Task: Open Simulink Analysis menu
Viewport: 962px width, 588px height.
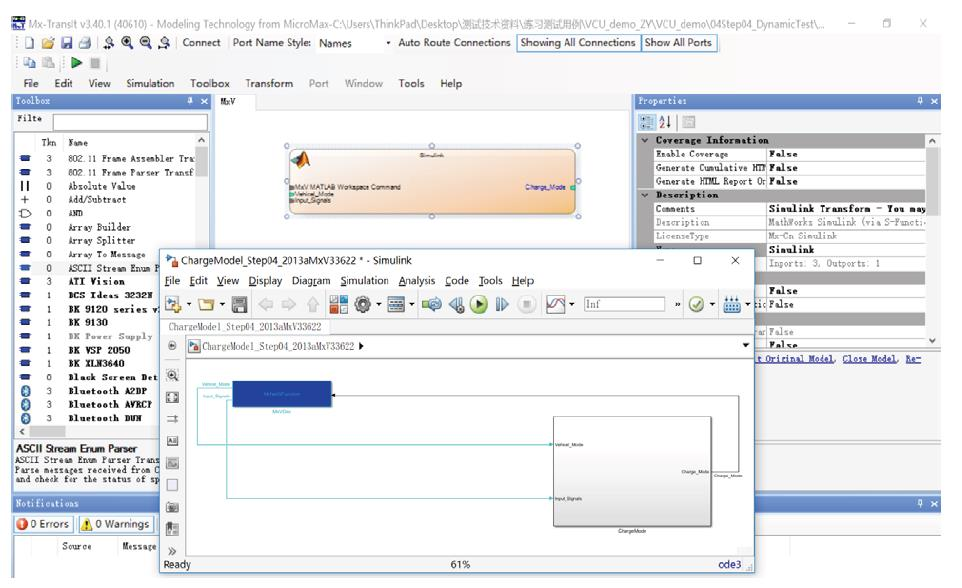Action: [x=417, y=281]
